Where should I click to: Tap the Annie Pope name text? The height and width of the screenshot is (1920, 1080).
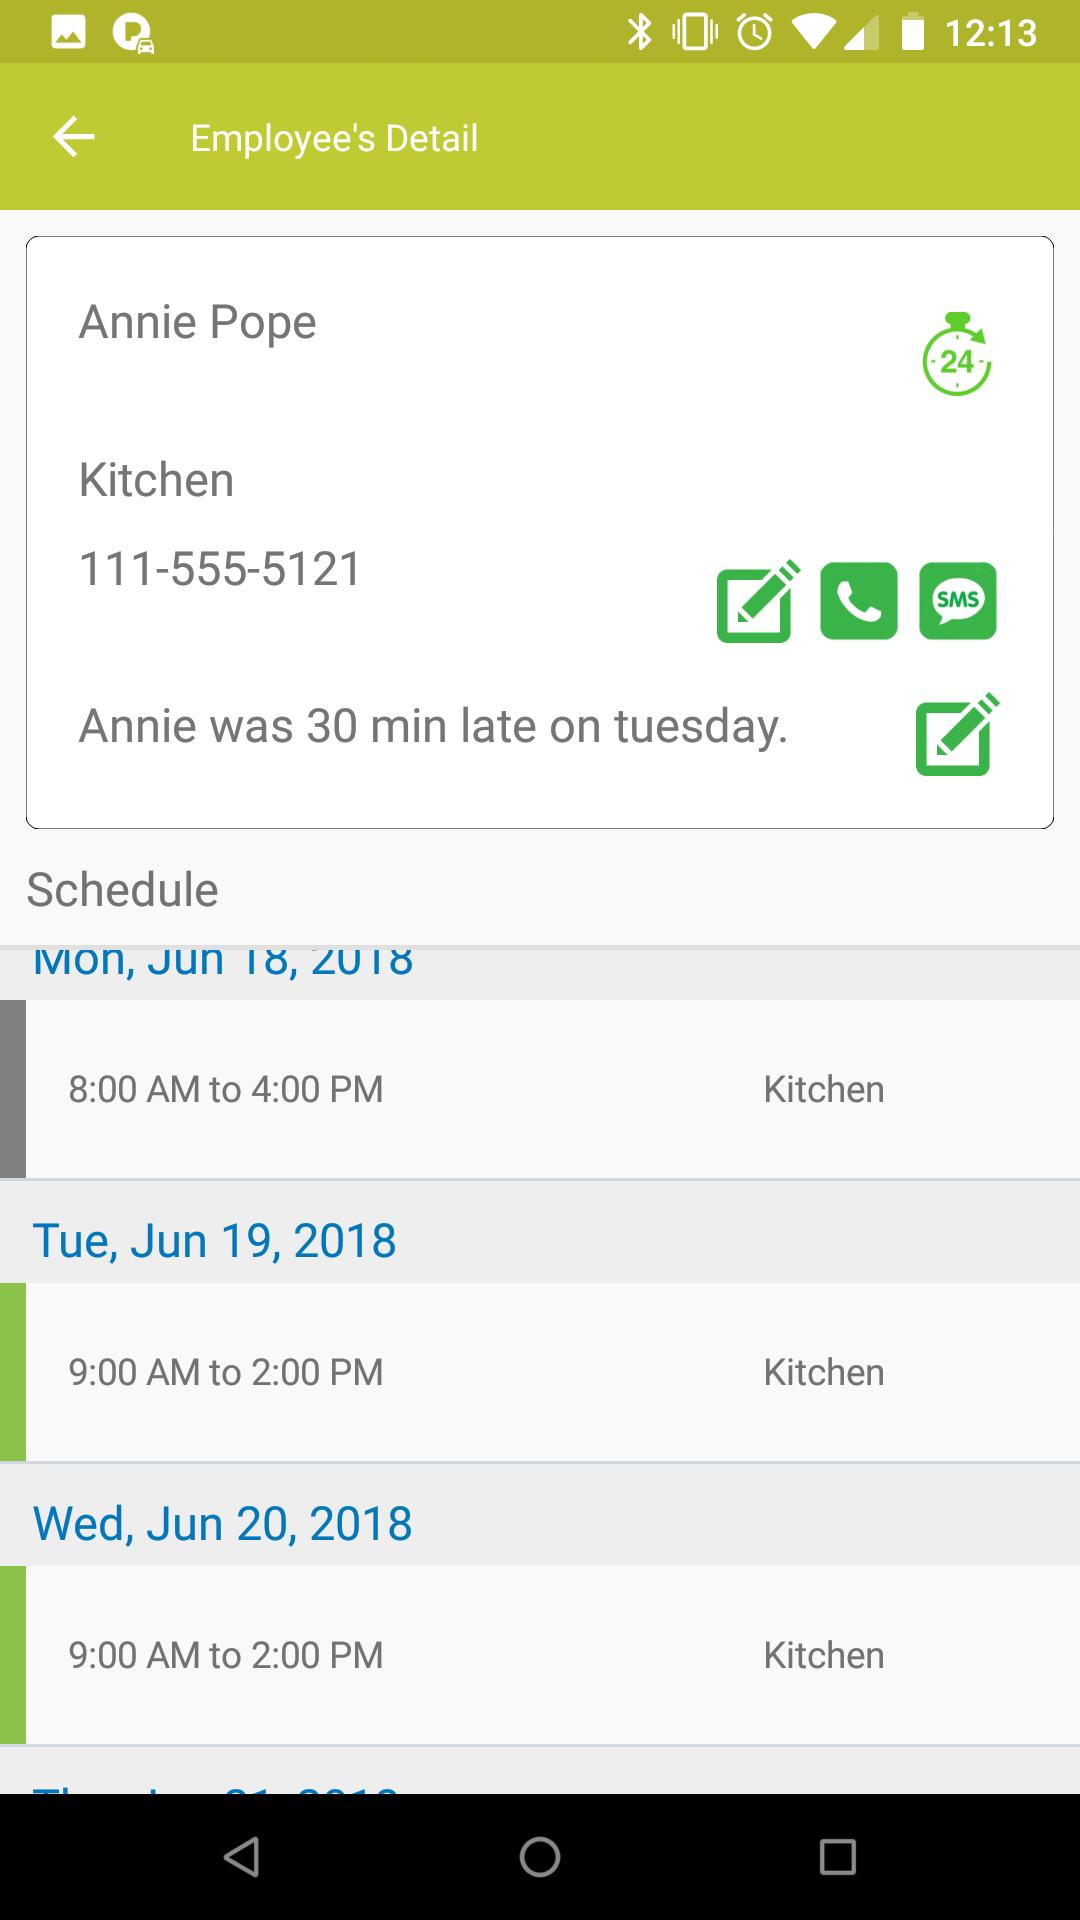click(198, 322)
